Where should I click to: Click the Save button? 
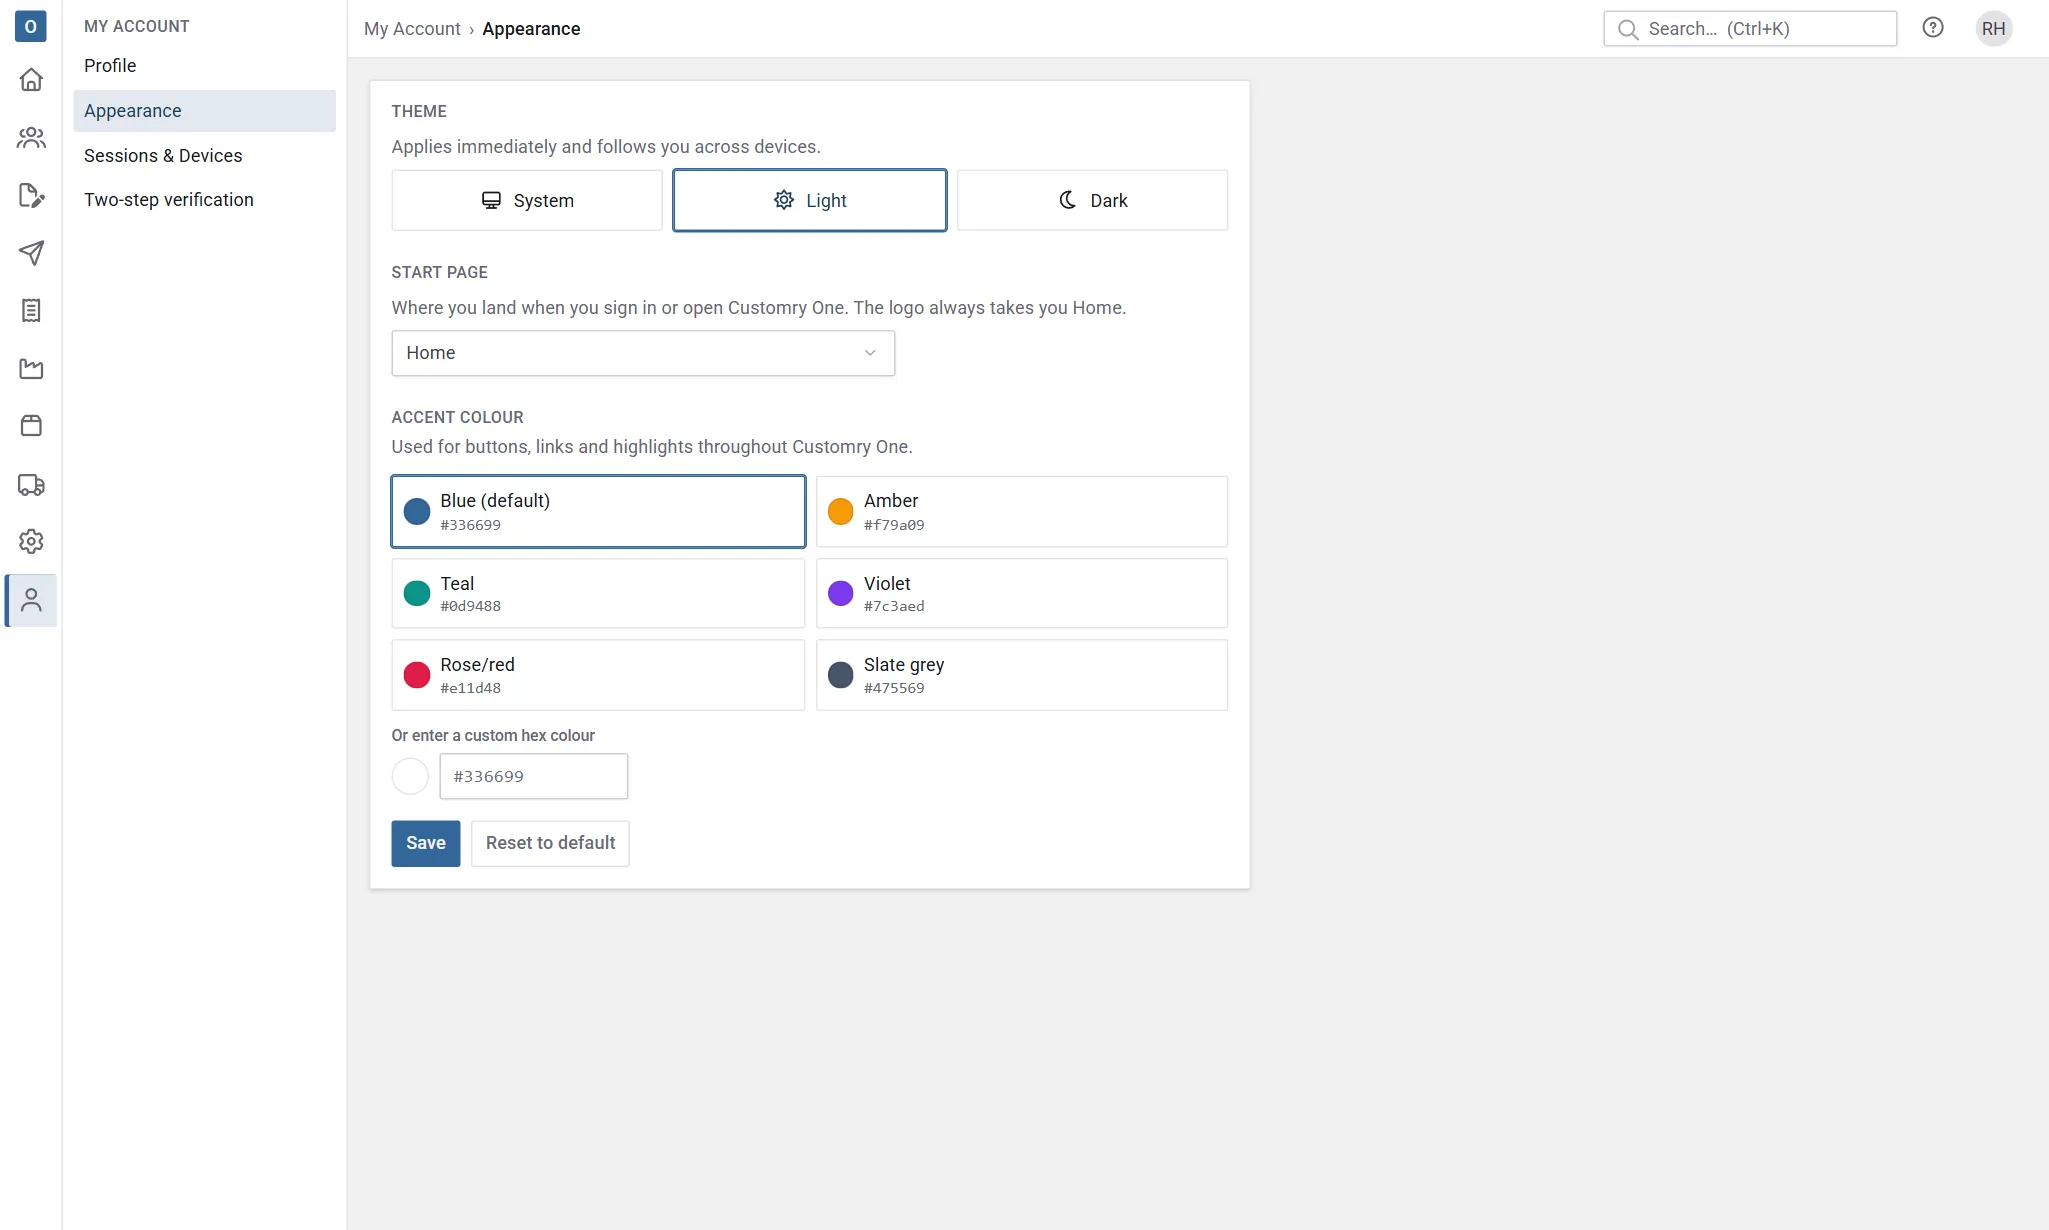(426, 843)
